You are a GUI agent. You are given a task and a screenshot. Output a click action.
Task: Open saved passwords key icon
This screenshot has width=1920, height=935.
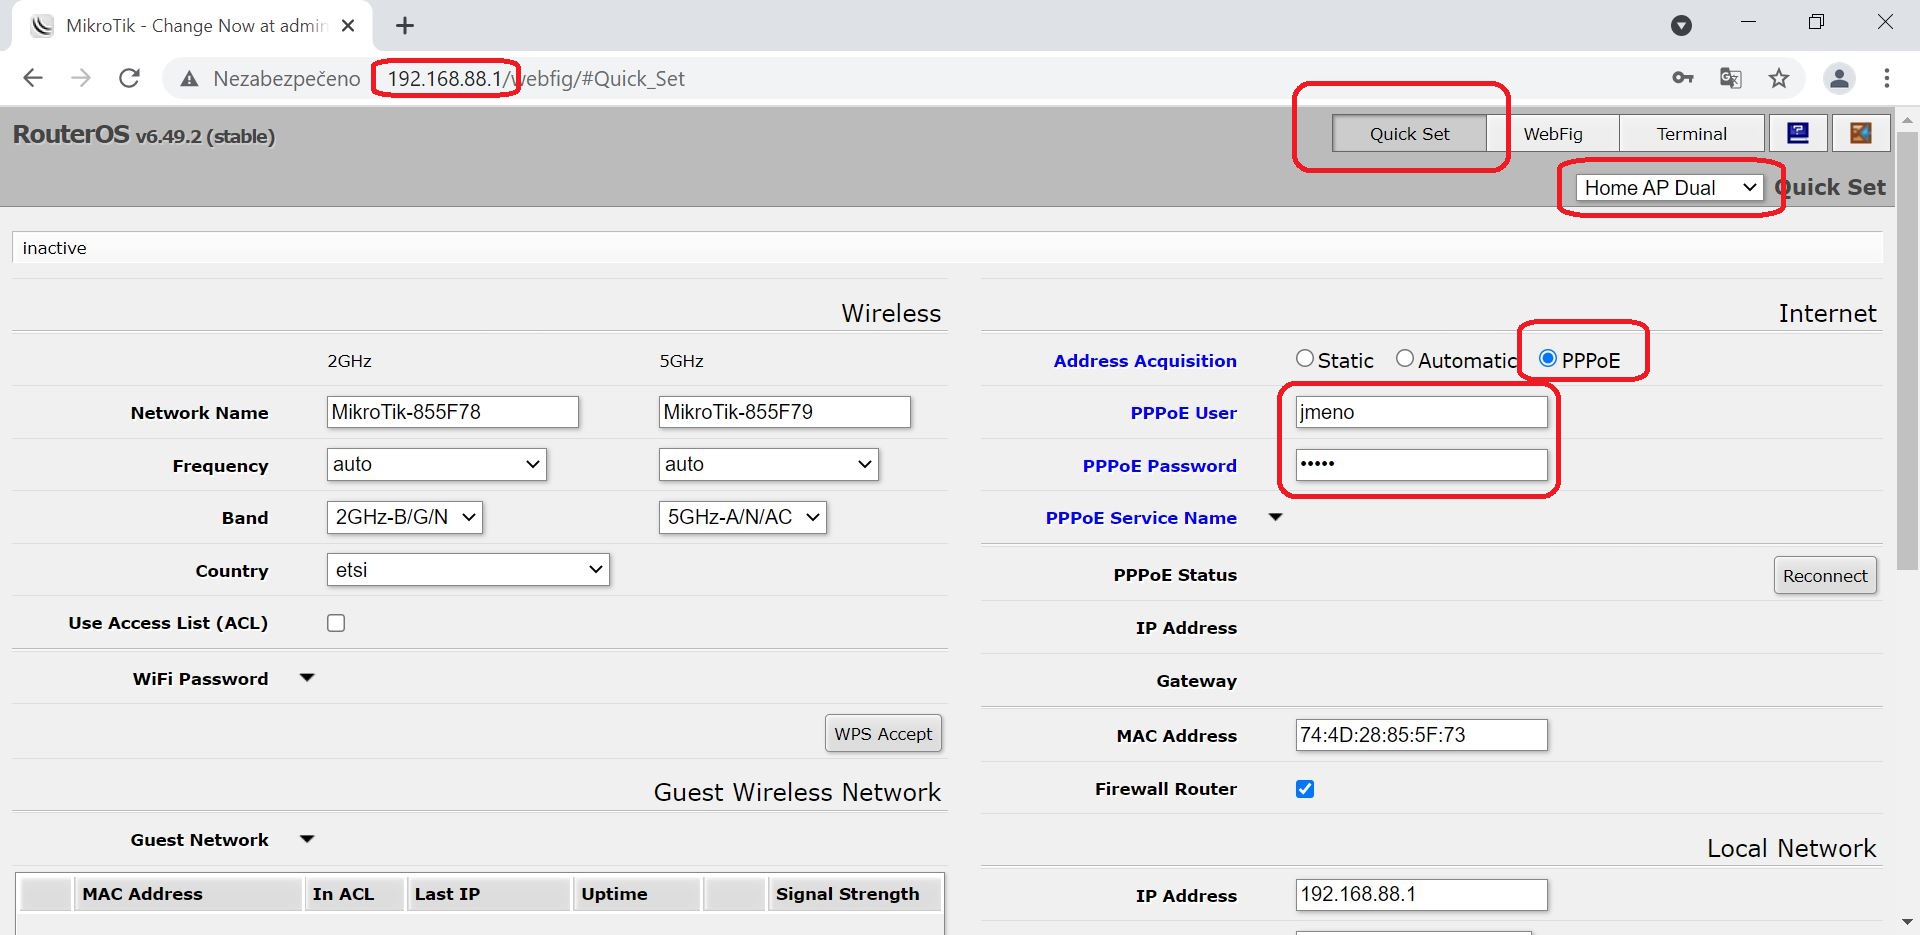pos(1683,78)
